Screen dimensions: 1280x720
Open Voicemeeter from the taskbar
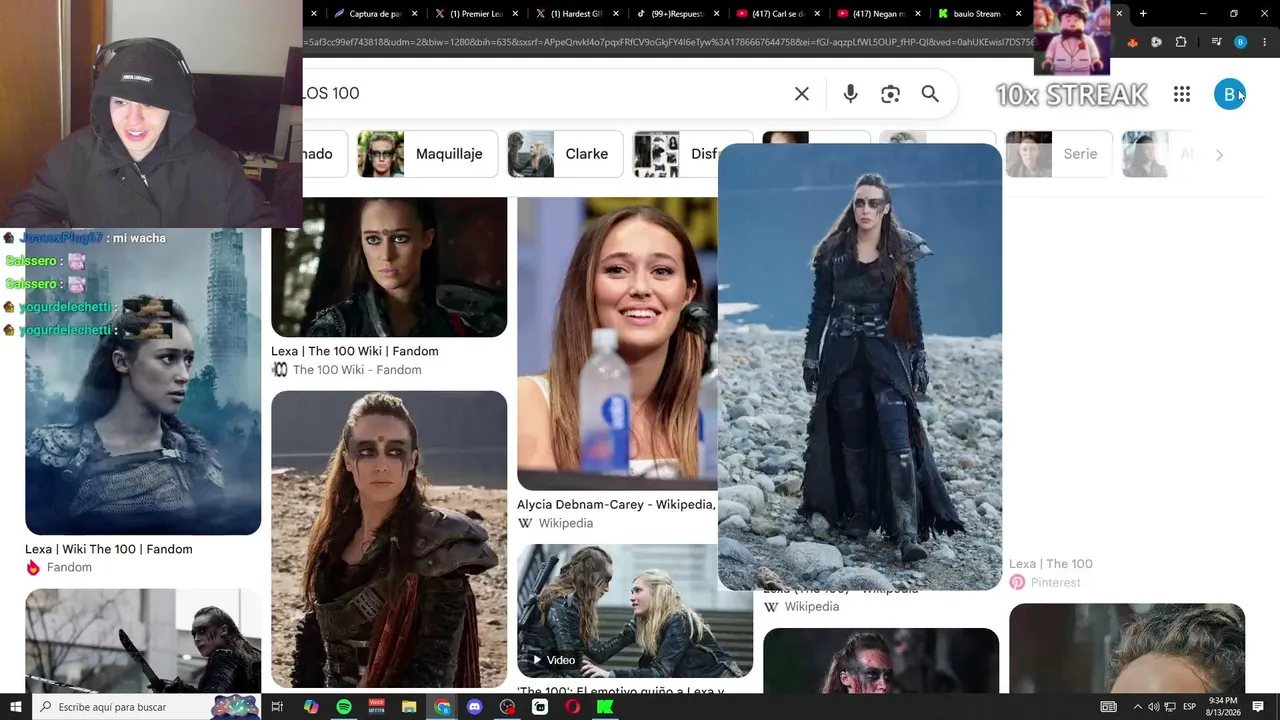click(377, 707)
